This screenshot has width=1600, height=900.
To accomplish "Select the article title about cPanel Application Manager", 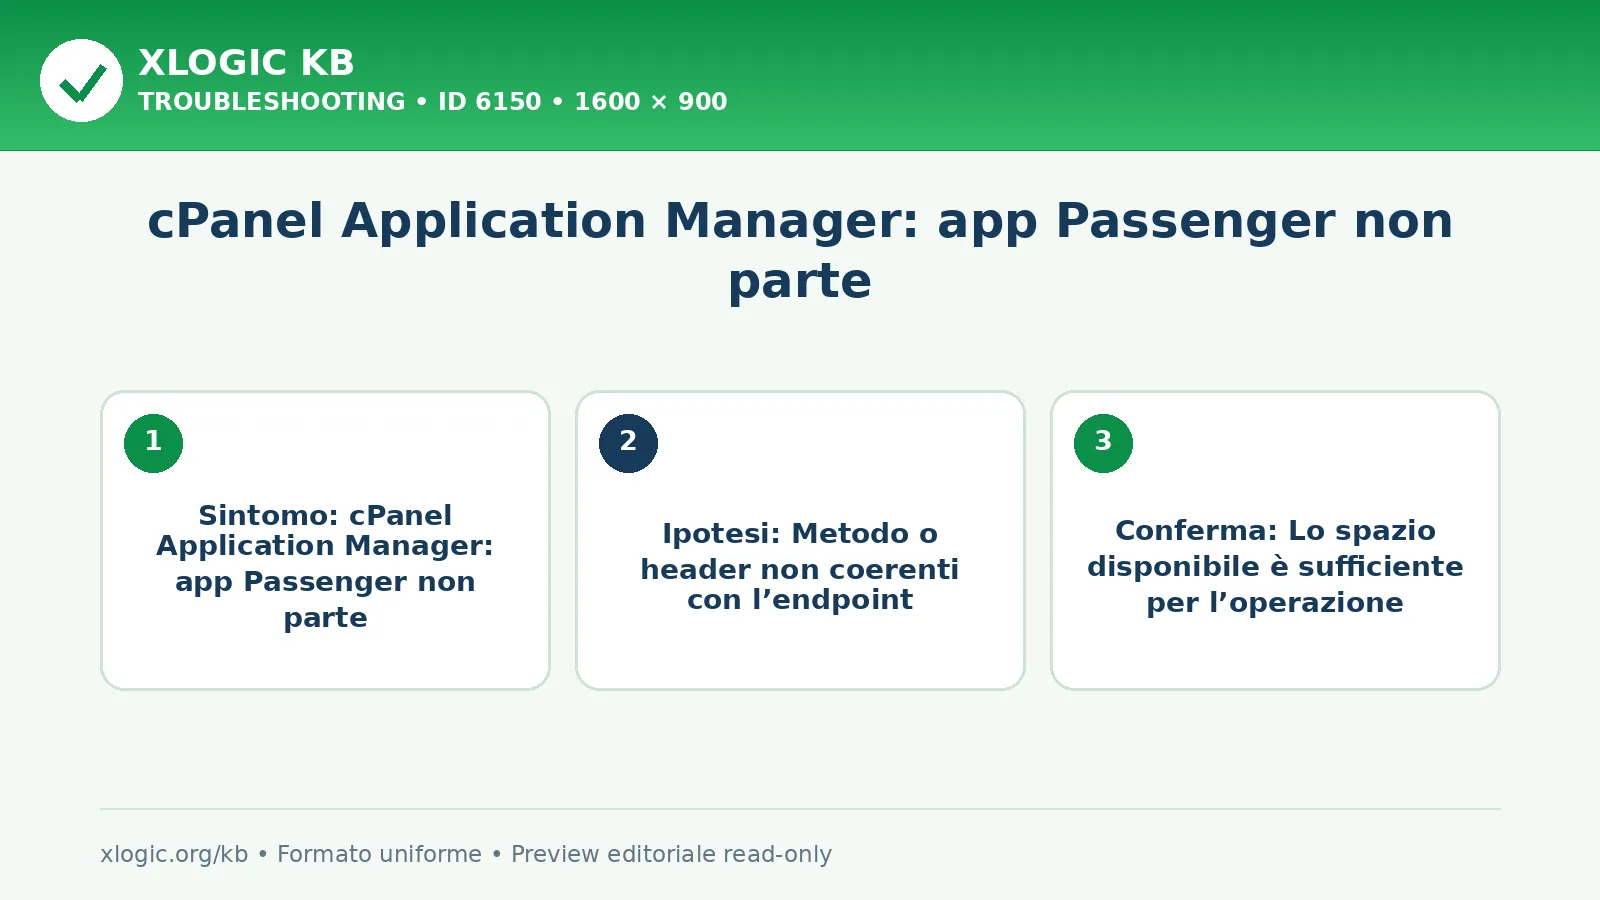I will click(800, 250).
